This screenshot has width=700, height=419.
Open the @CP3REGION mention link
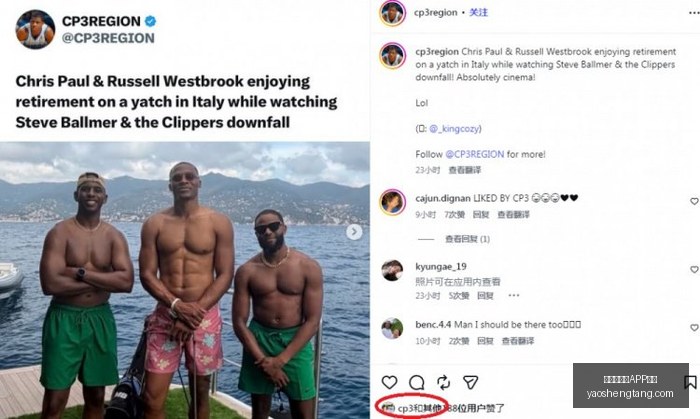pyautogui.click(x=475, y=154)
